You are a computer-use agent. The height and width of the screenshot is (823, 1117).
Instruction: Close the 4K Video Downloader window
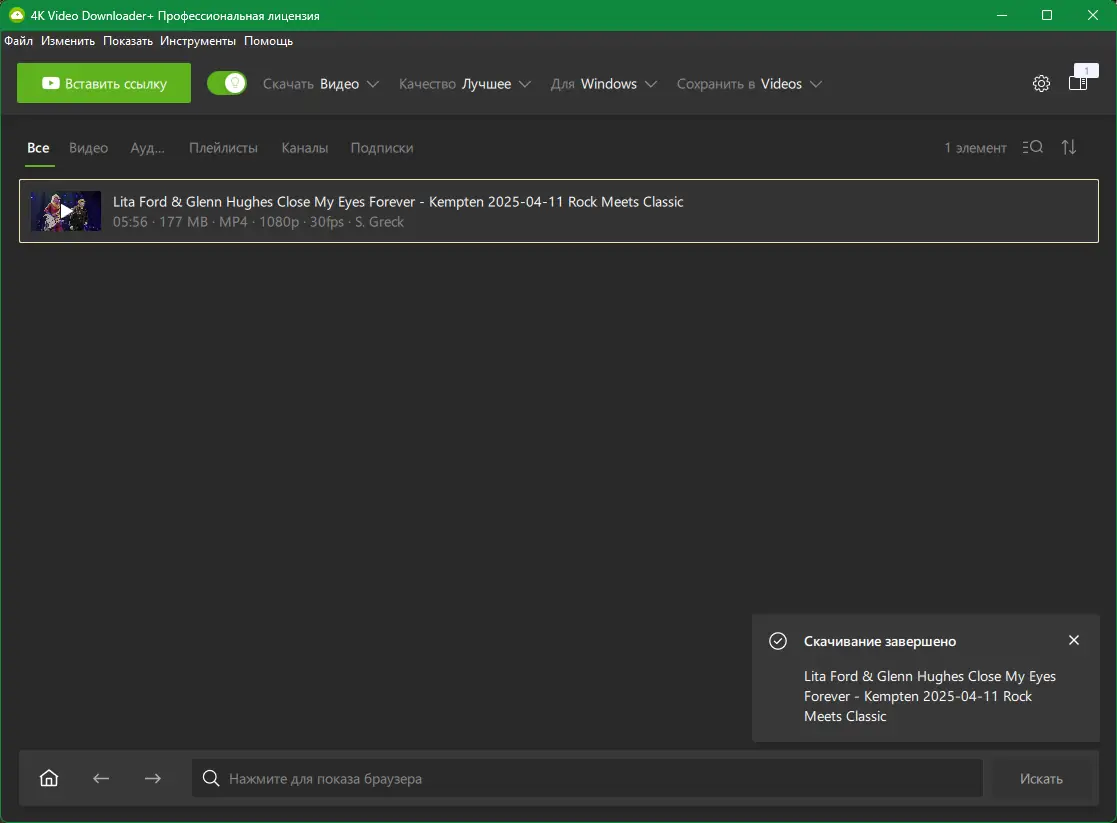click(x=1092, y=15)
